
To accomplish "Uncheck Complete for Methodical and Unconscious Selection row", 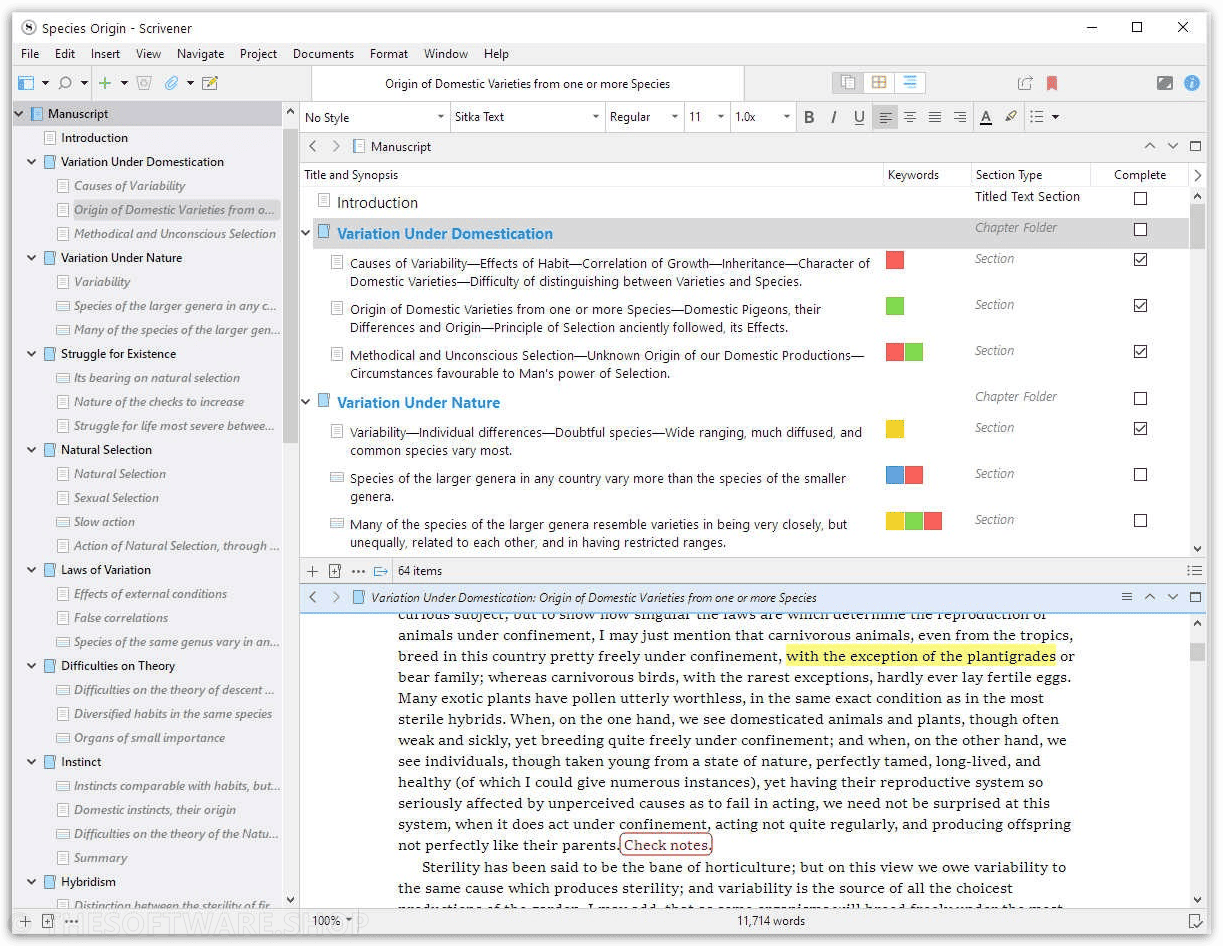I will 1140,352.
